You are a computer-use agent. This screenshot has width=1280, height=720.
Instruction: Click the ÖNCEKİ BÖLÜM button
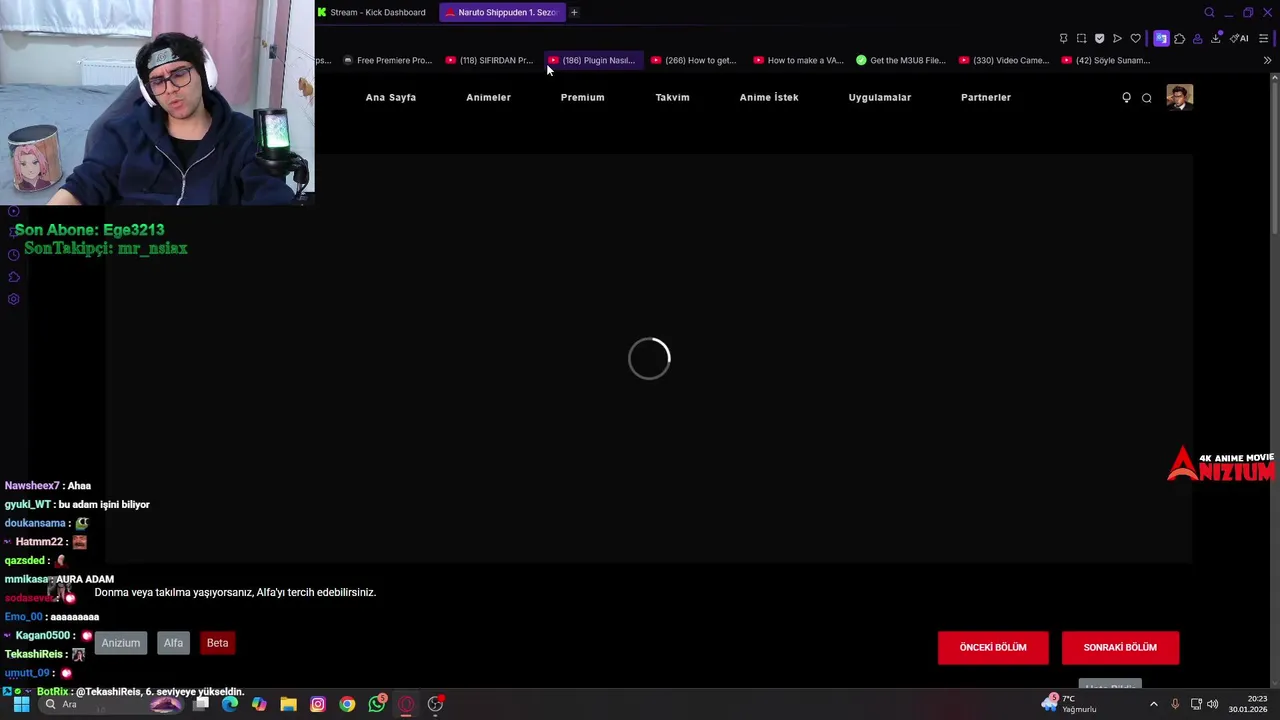point(993,647)
